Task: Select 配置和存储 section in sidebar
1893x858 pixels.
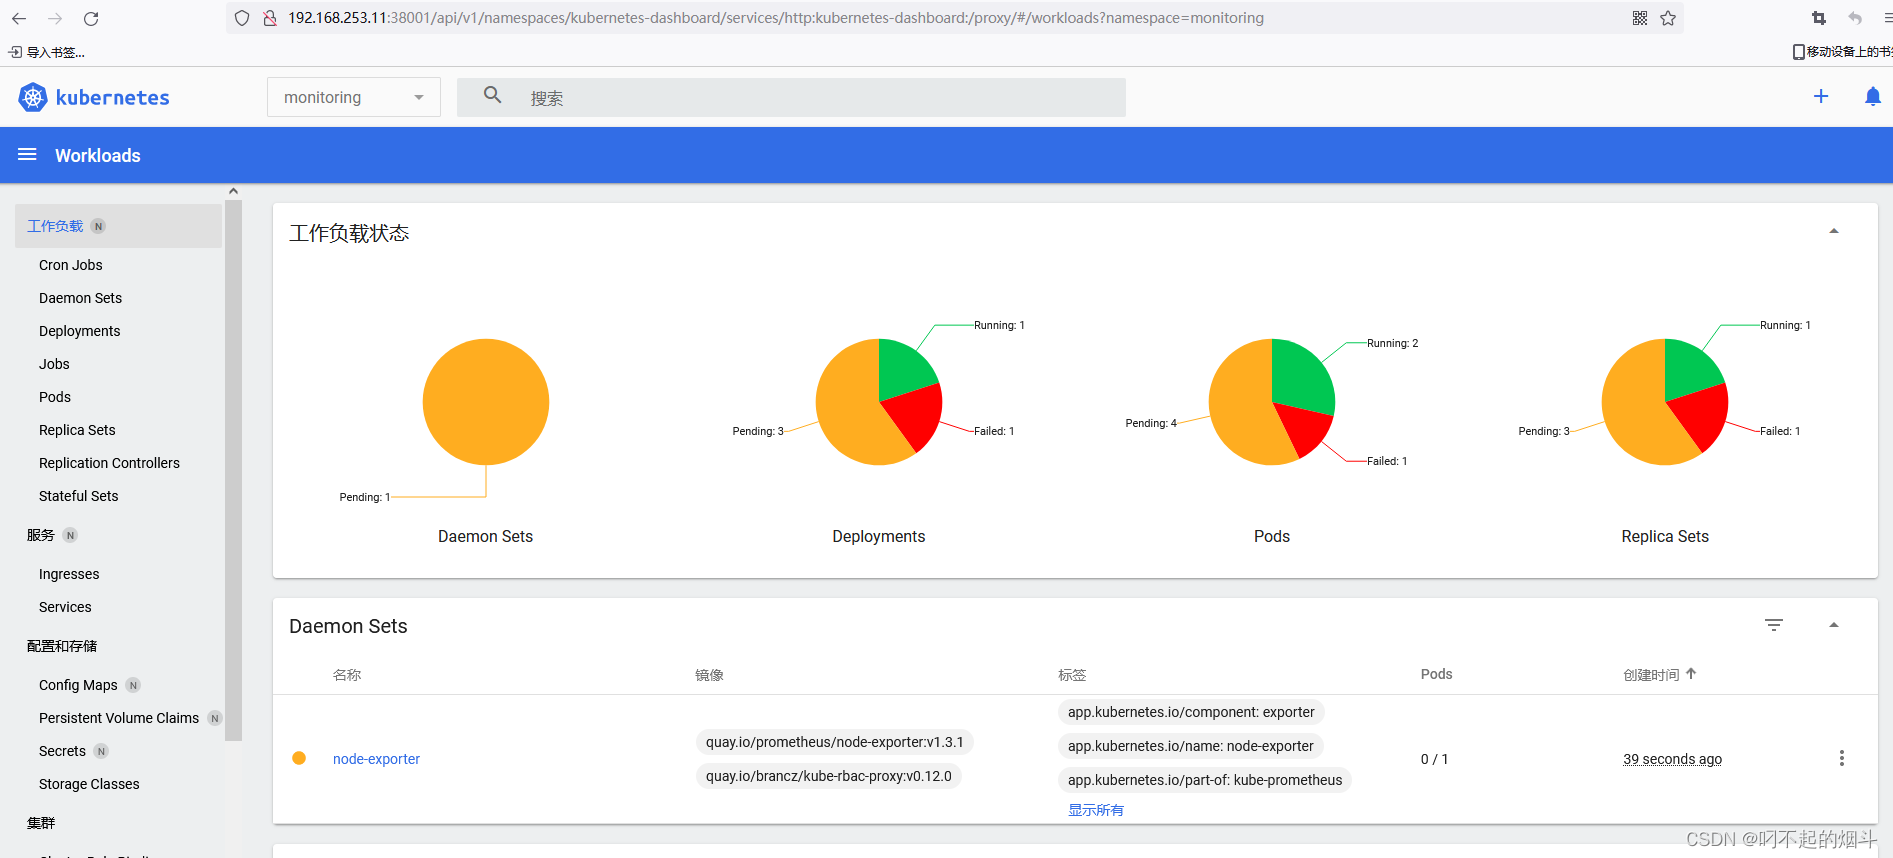Action: point(62,646)
